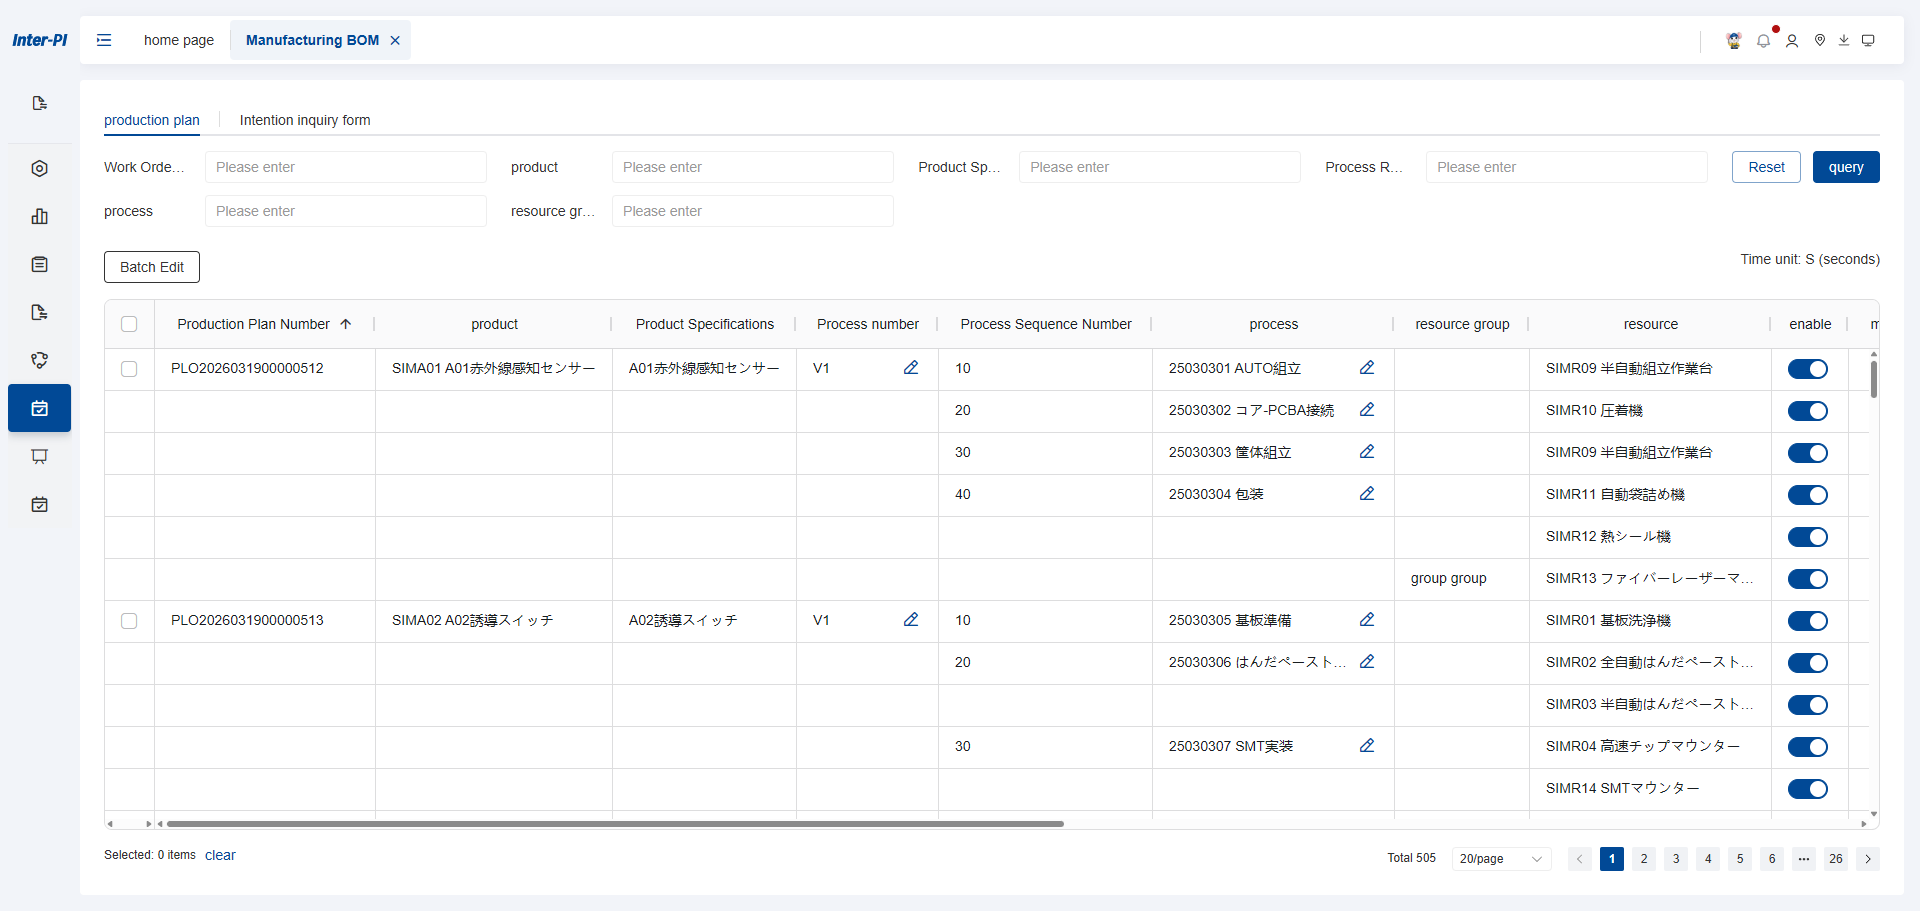Focus the process input field
1920x911 pixels.
coord(346,211)
